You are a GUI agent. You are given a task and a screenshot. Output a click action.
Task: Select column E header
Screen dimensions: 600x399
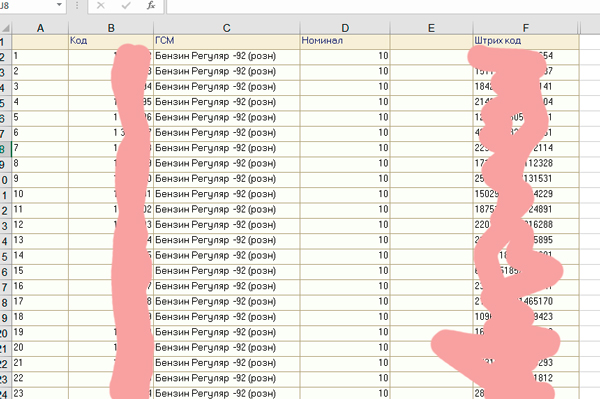click(x=431, y=28)
